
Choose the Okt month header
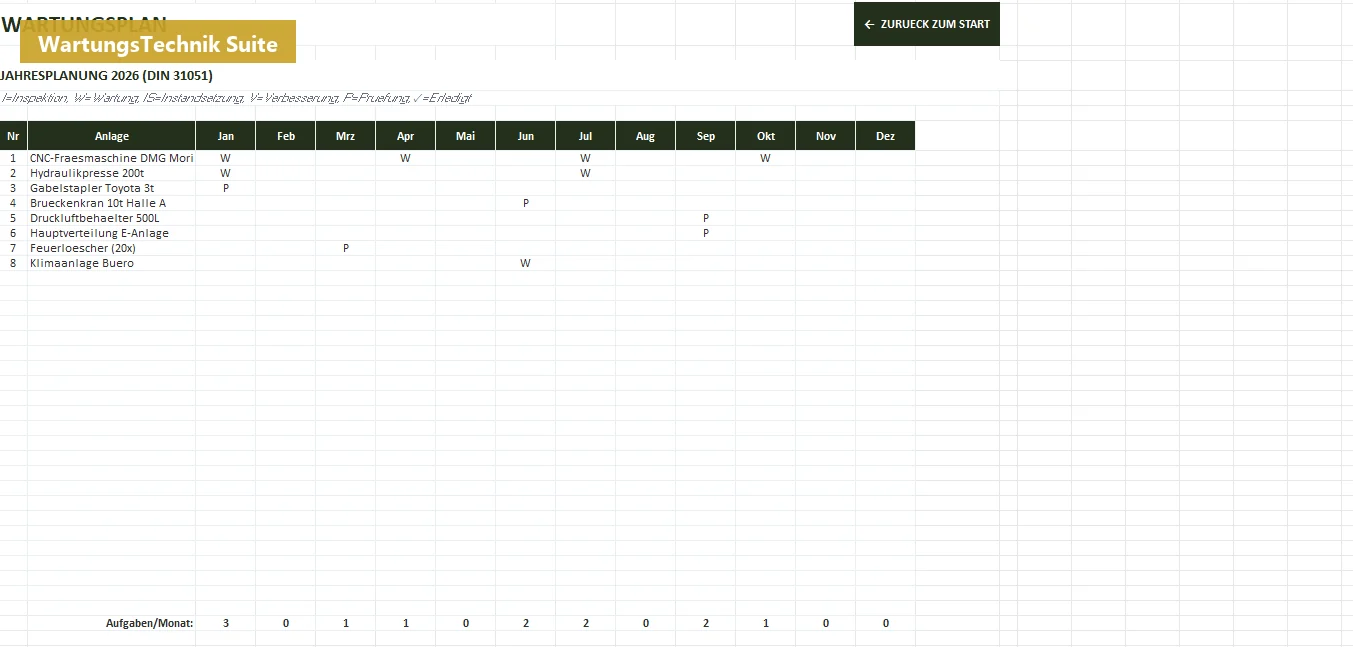pyautogui.click(x=766, y=136)
